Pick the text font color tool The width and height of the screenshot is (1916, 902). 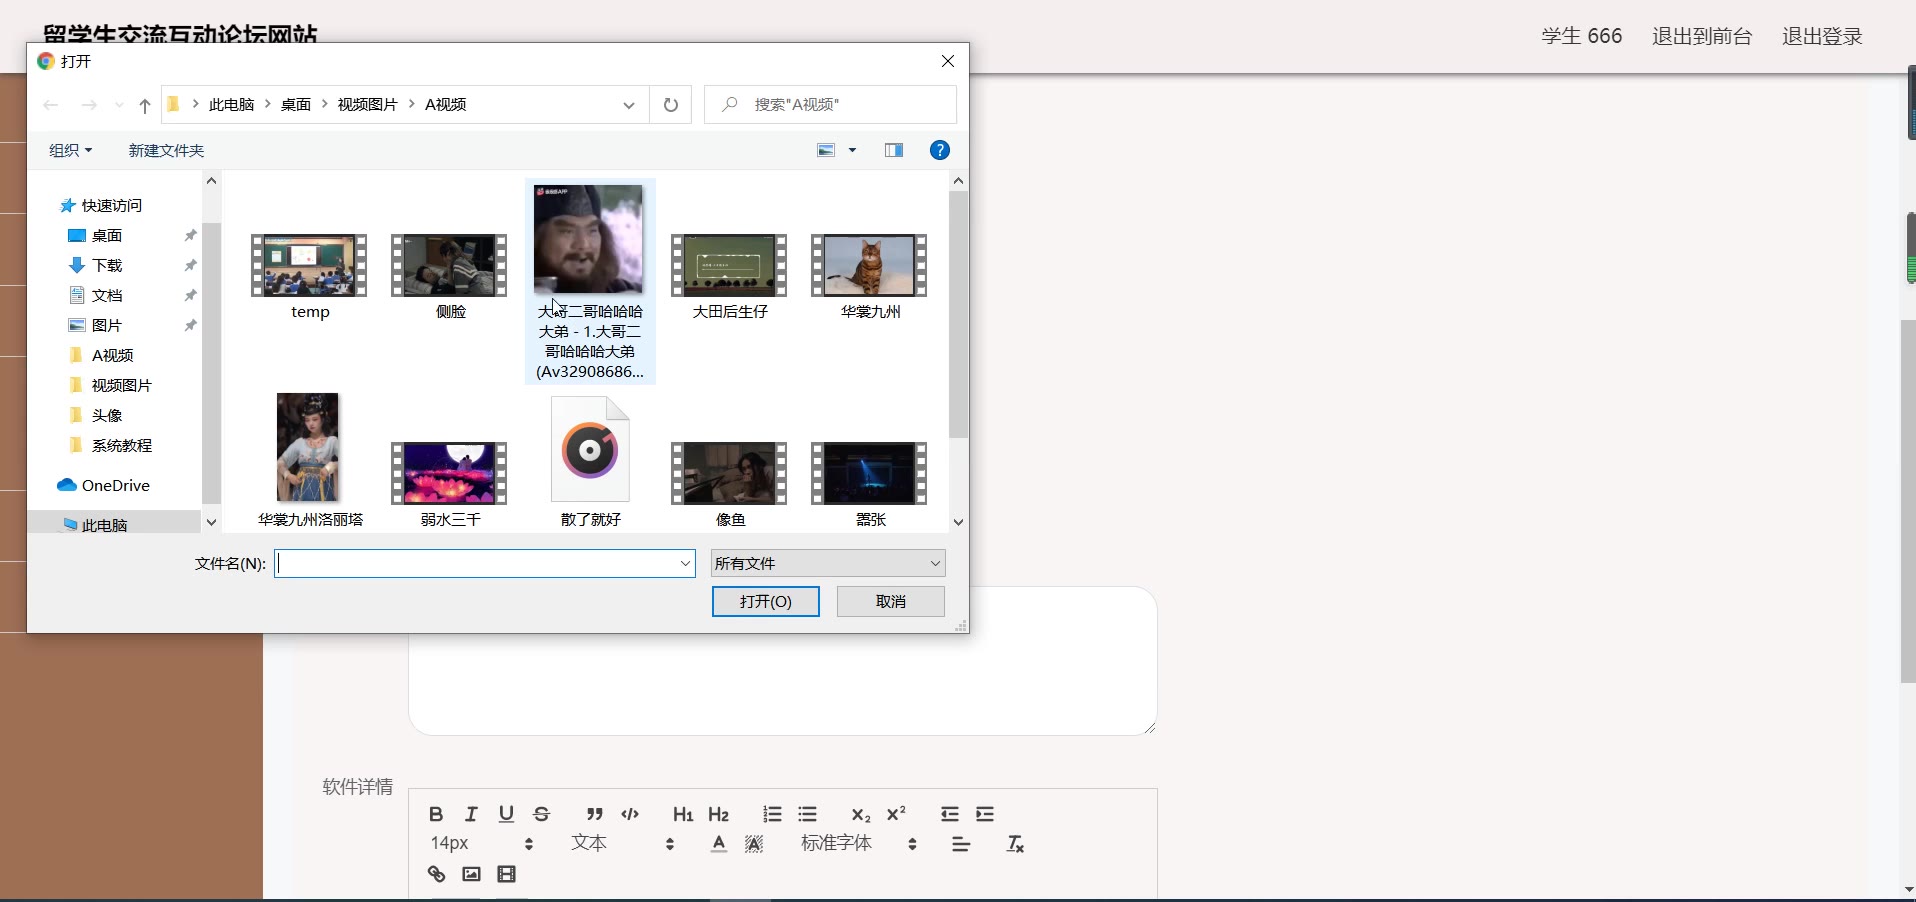point(719,844)
